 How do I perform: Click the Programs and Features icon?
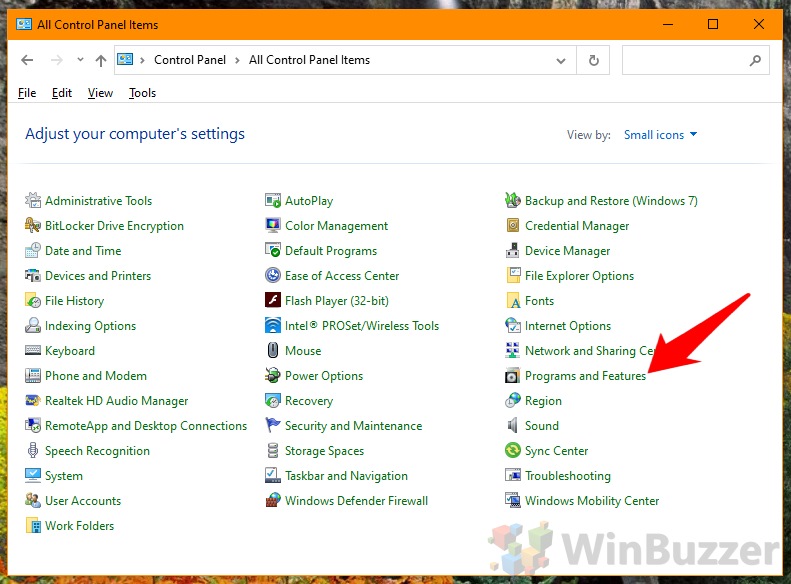tap(513, 375)
